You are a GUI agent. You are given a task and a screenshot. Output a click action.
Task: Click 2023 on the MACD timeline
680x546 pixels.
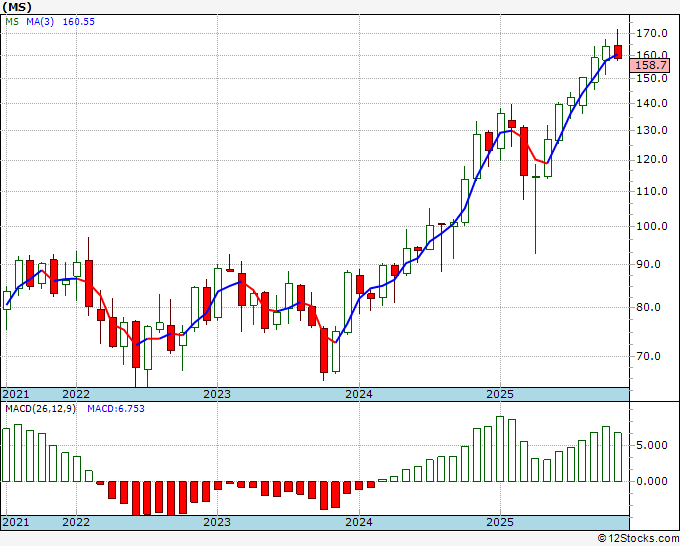tap(217, 522)
